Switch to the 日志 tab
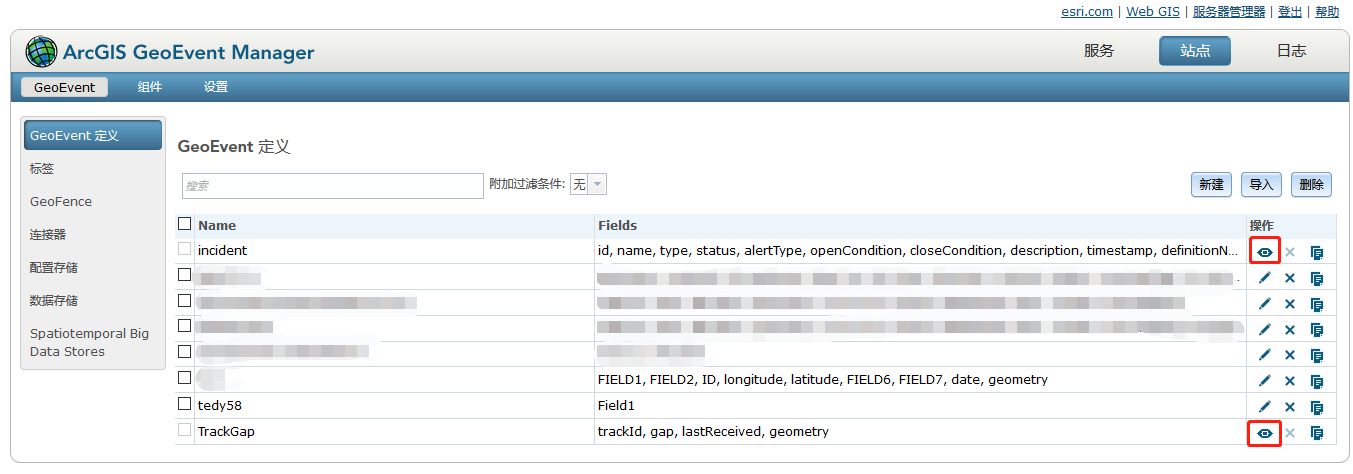The width and height of the screenshot is (1353, 474). pyautogui.click(x=1291, y=51)
